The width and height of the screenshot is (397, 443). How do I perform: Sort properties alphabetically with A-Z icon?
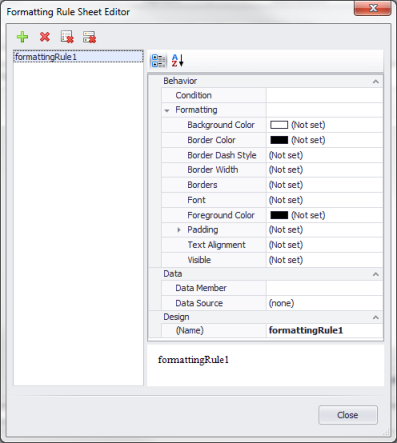[177, 61]
